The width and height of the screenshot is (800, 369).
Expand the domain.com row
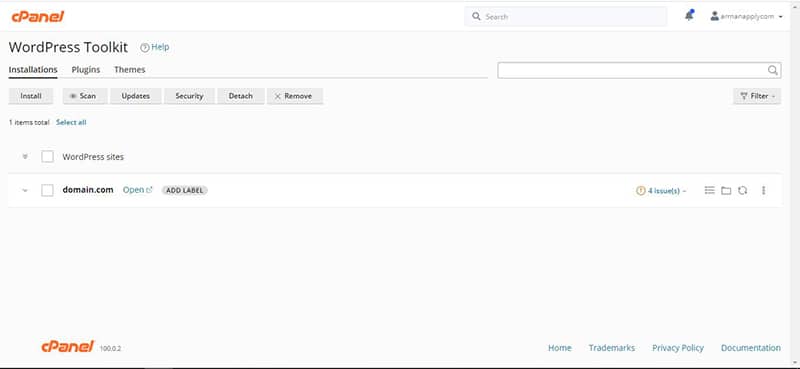coord(25,190)
